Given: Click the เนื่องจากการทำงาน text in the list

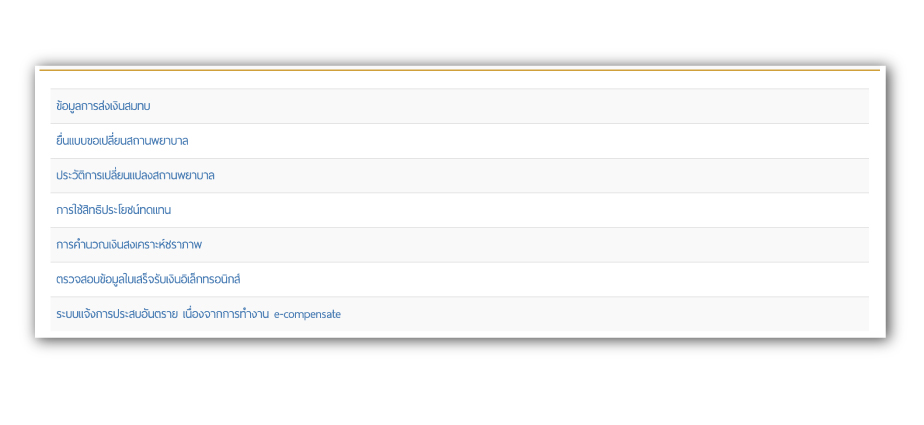Looking at the screenshot, I should (226, 314).
